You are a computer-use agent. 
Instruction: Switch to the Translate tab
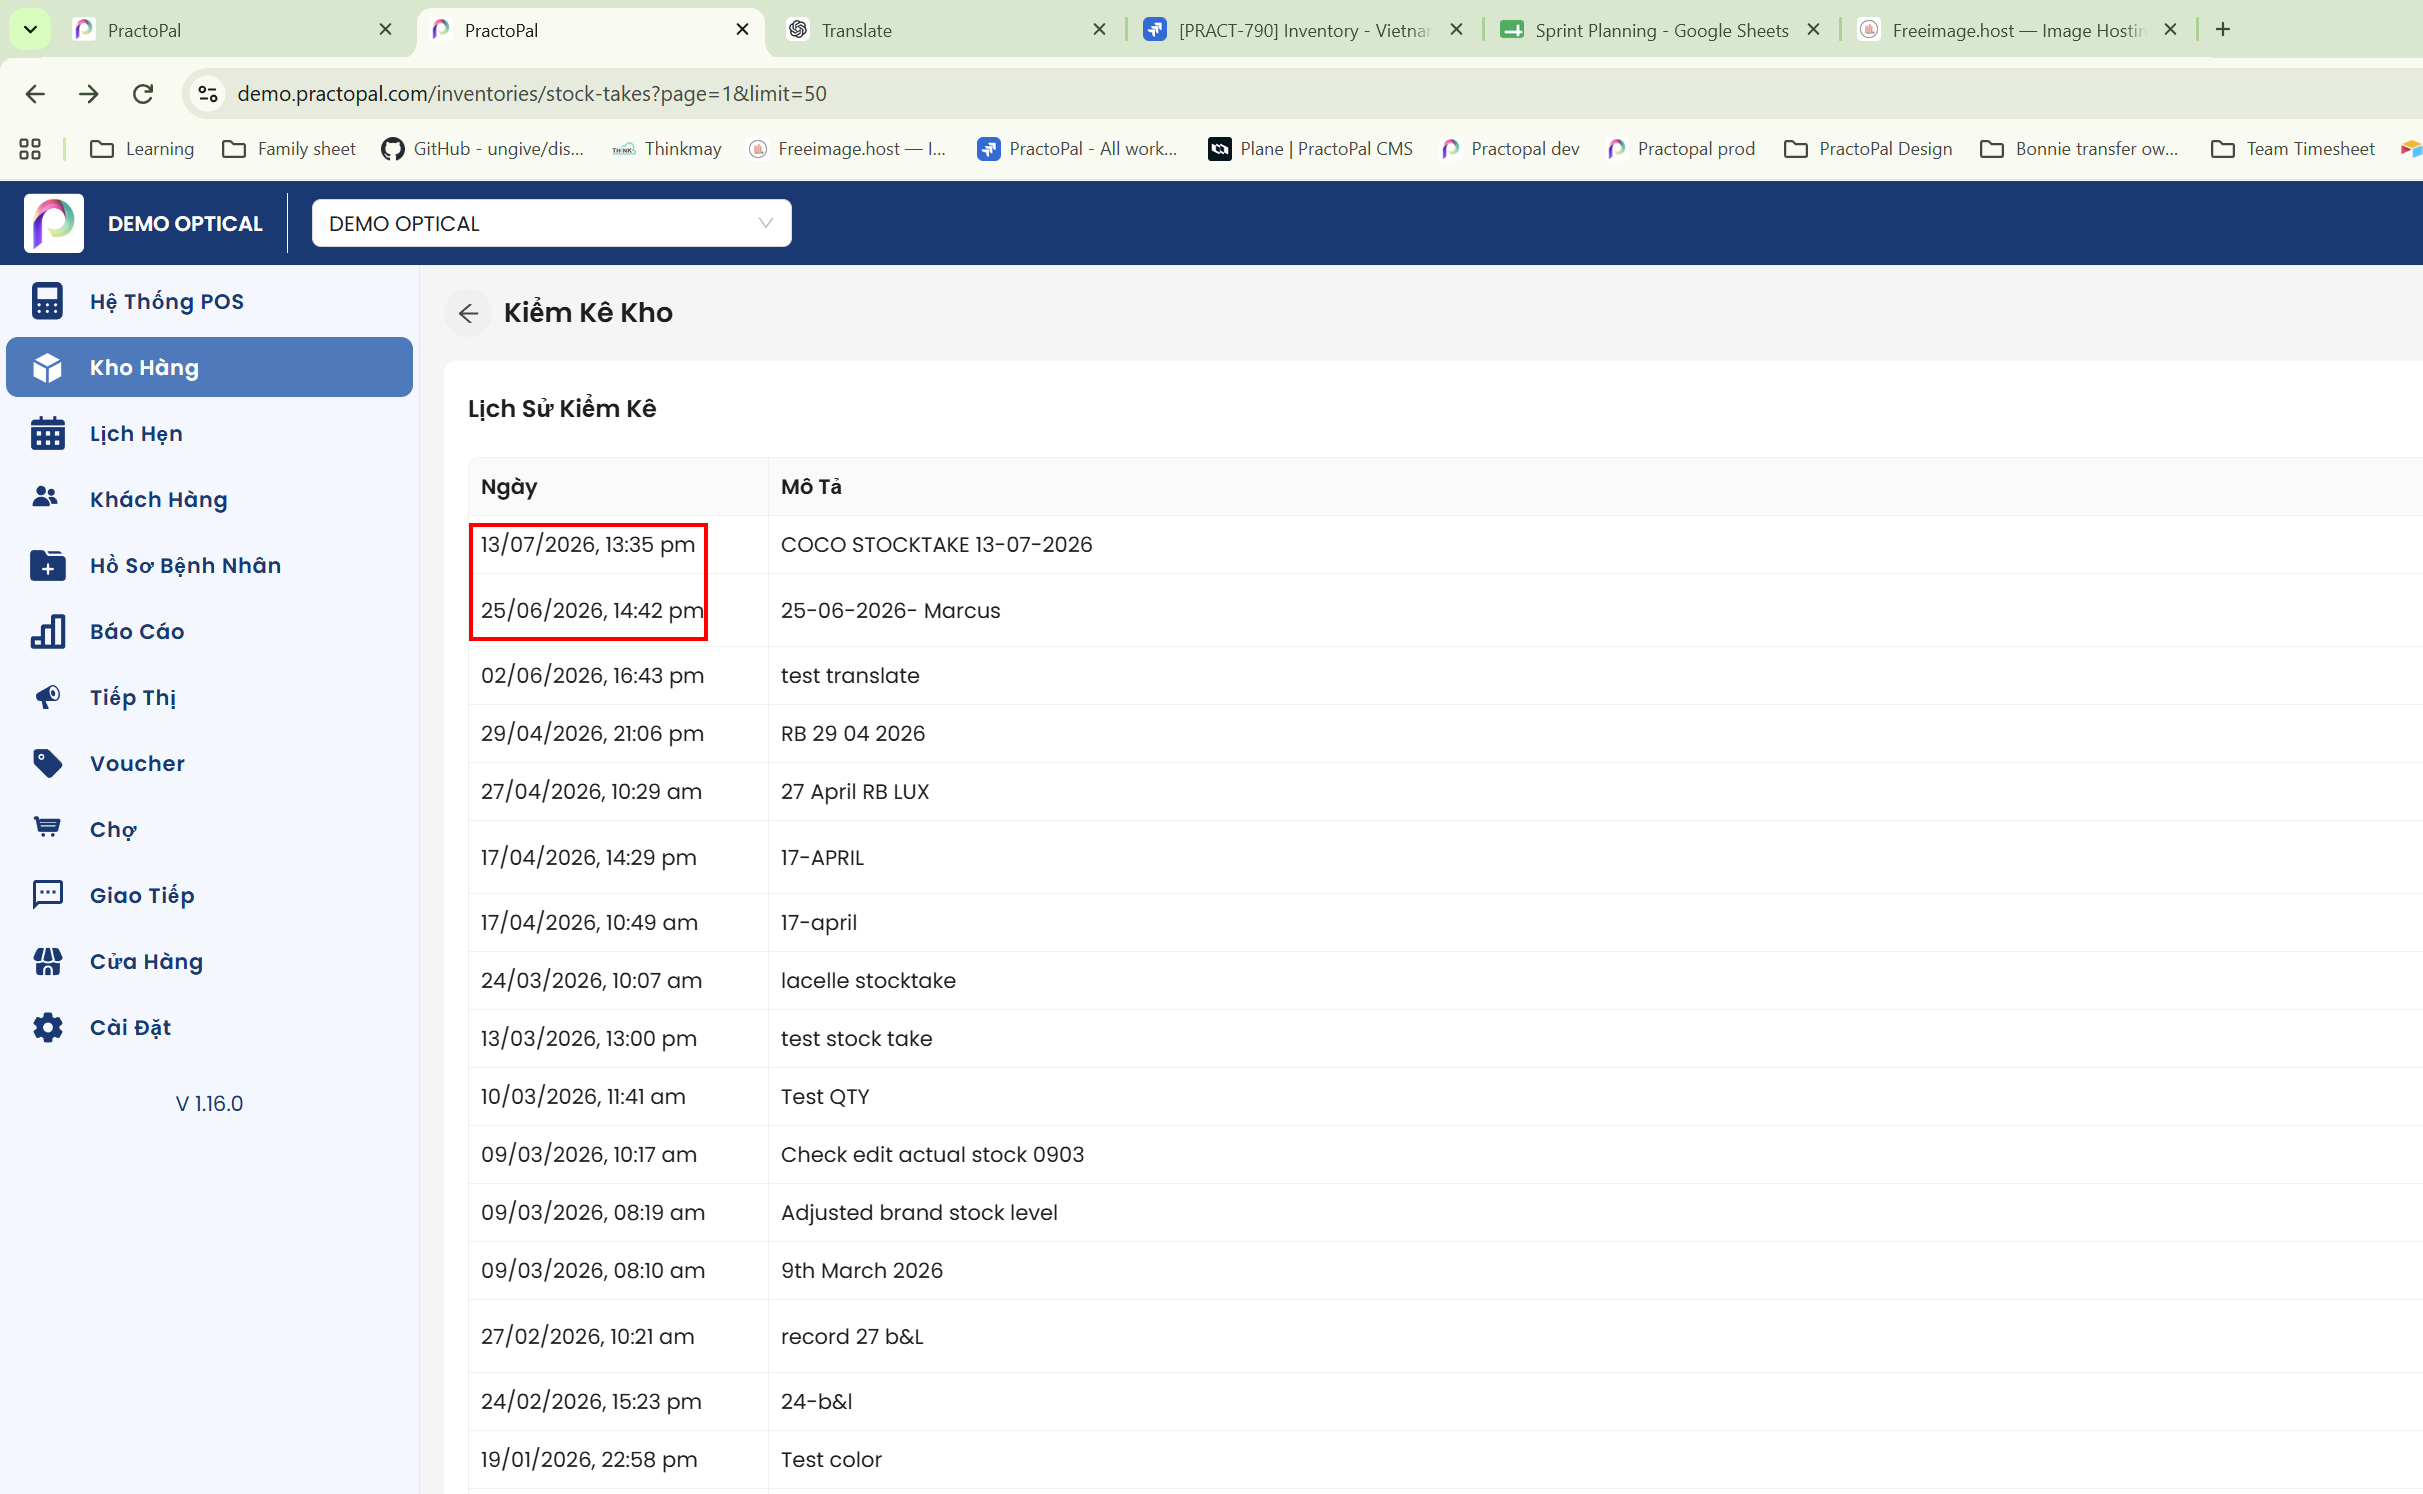943,30
